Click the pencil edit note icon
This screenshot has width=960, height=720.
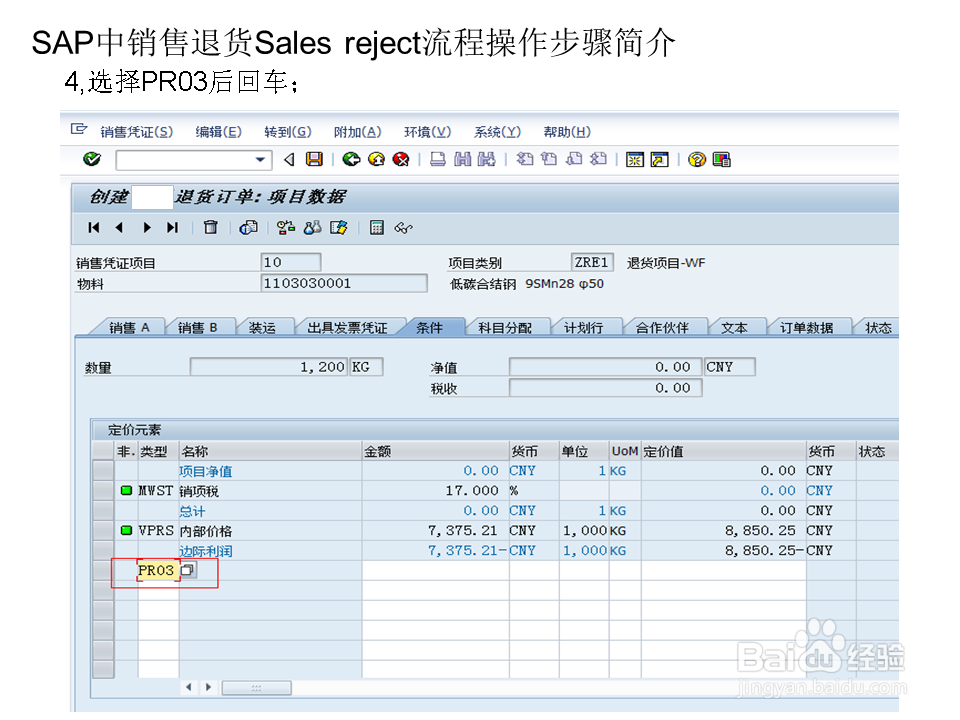tap(339, 228)
